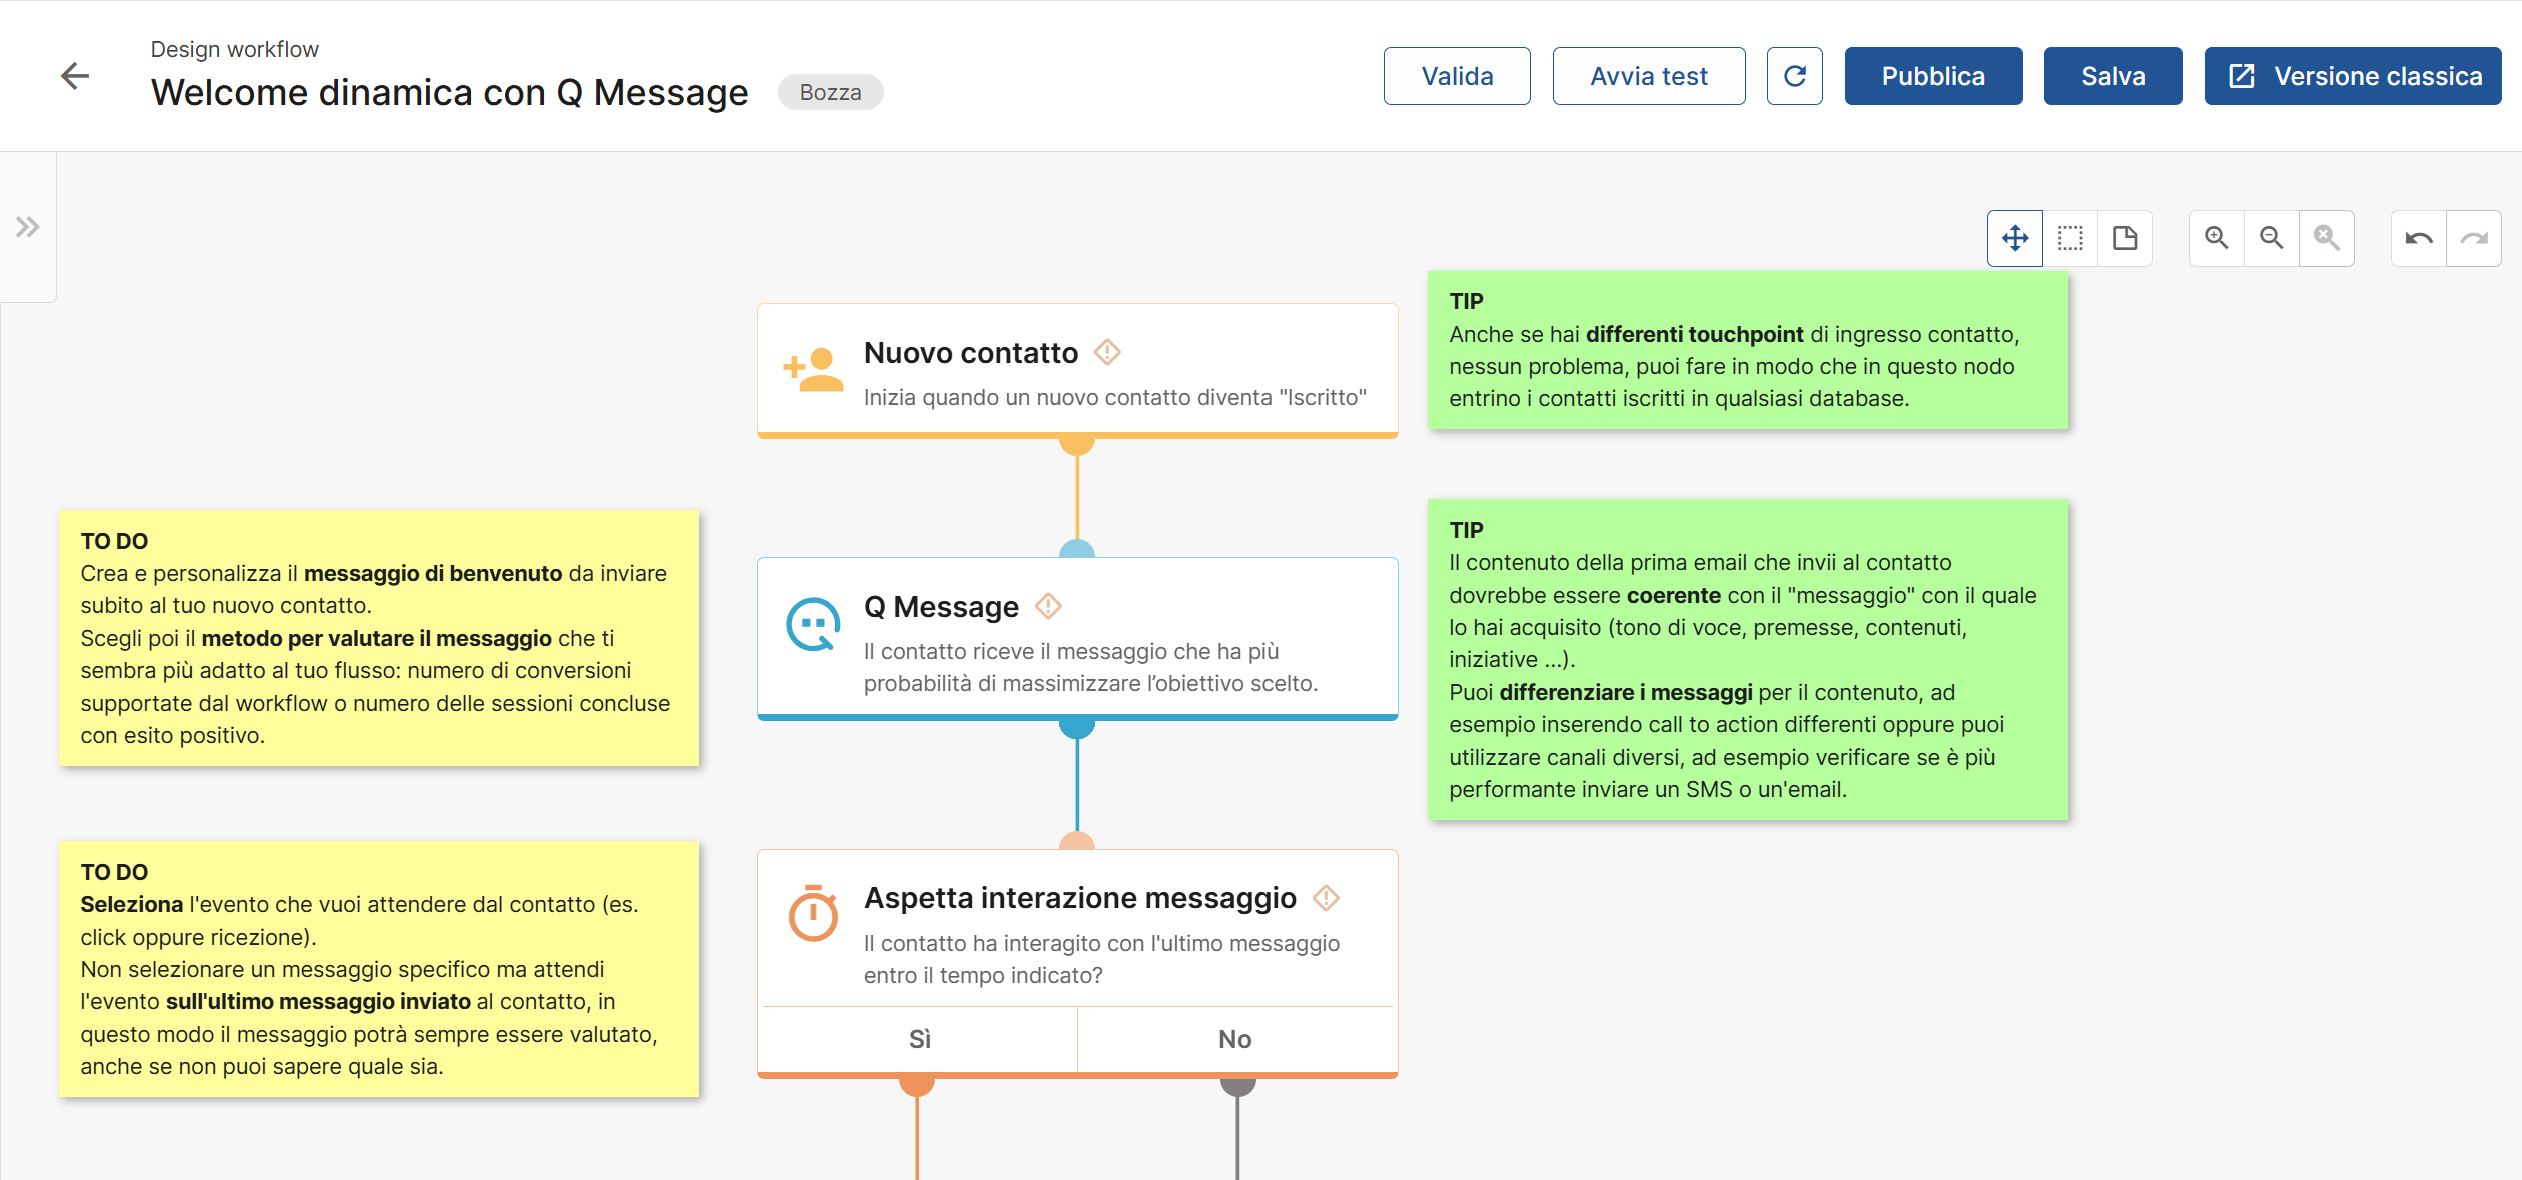Screen dimensions: 2522x1180
Task: Add a sticky note with the note icon
Action: point(2125,238)
